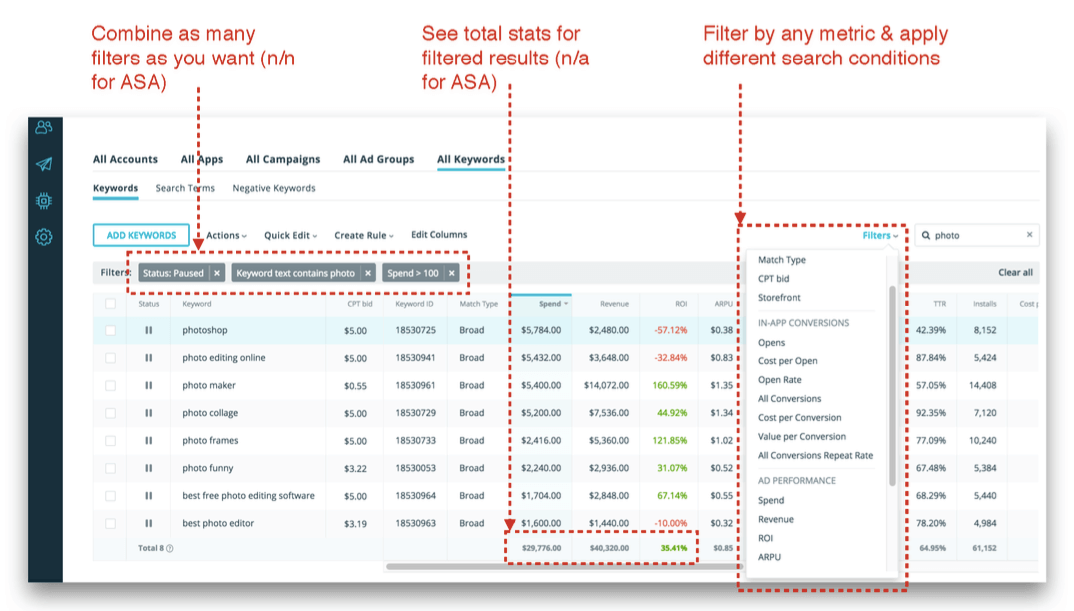Expand the Create Rule dropdown
This screenshot has width=1074, height=611.
(x=364, y=236)
